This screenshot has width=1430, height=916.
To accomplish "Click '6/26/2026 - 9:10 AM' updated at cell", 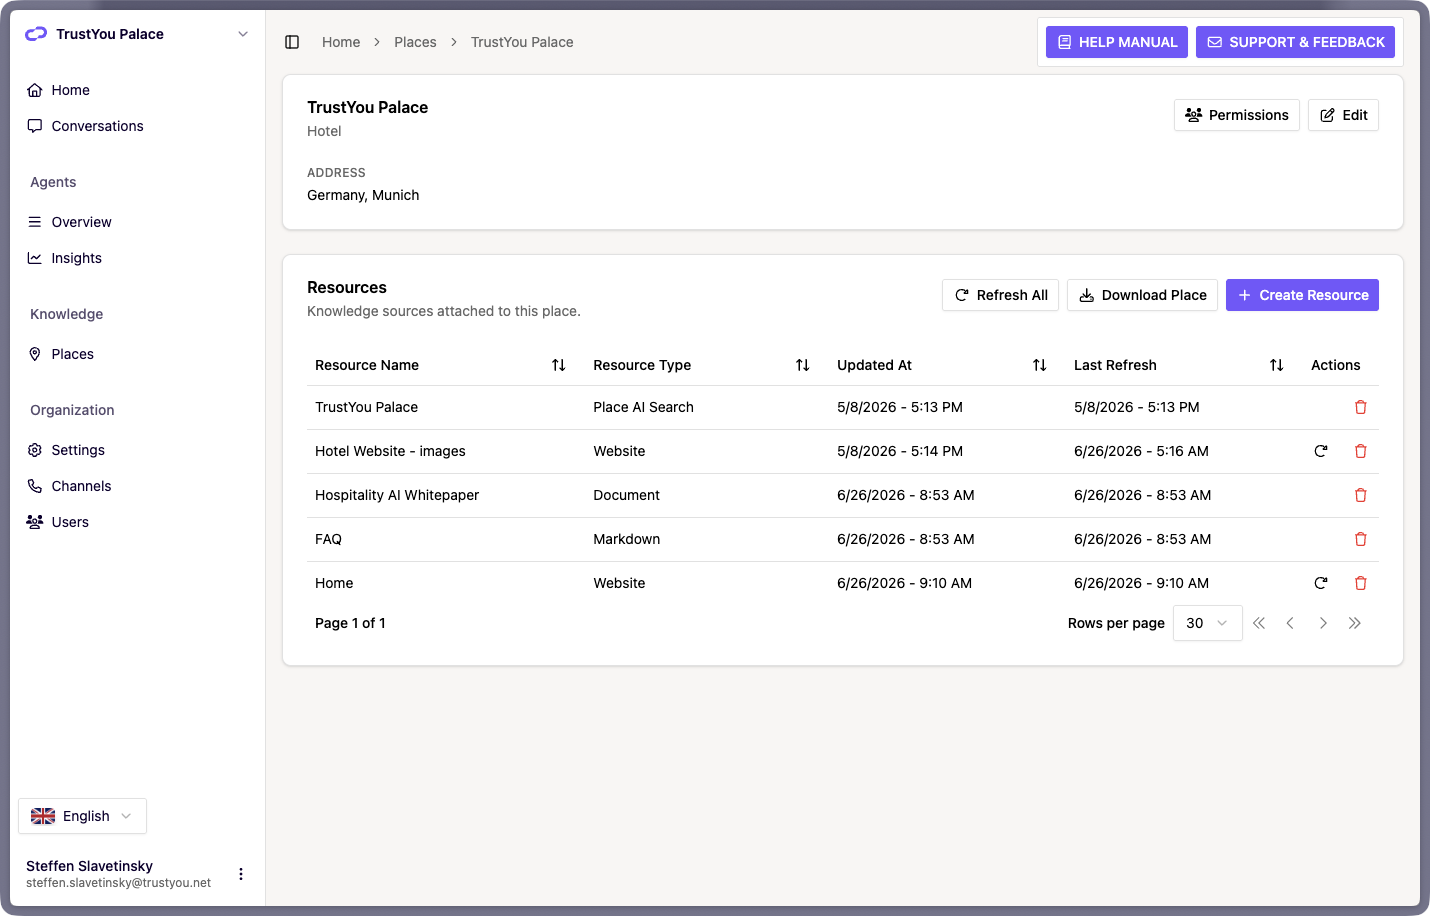I will (904, 583).
